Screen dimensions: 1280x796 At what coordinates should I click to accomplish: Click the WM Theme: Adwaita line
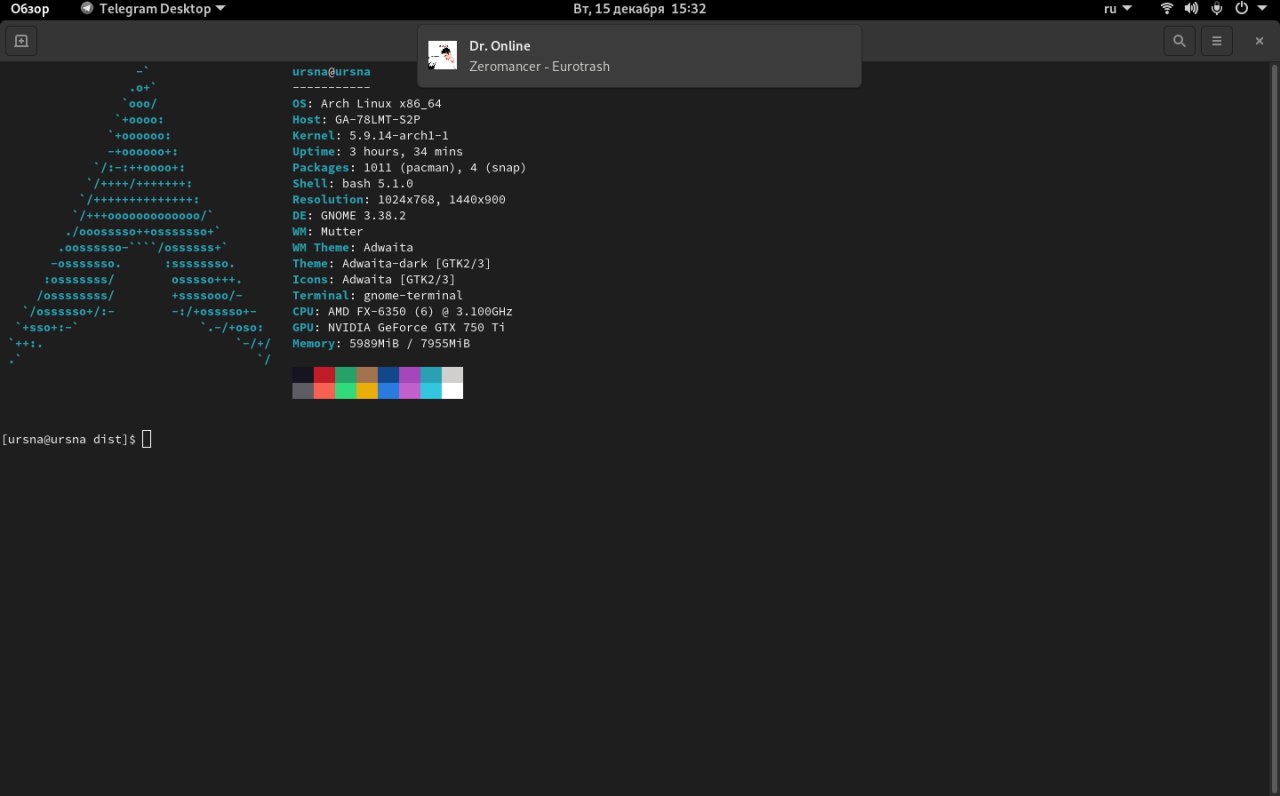point(352,248)
